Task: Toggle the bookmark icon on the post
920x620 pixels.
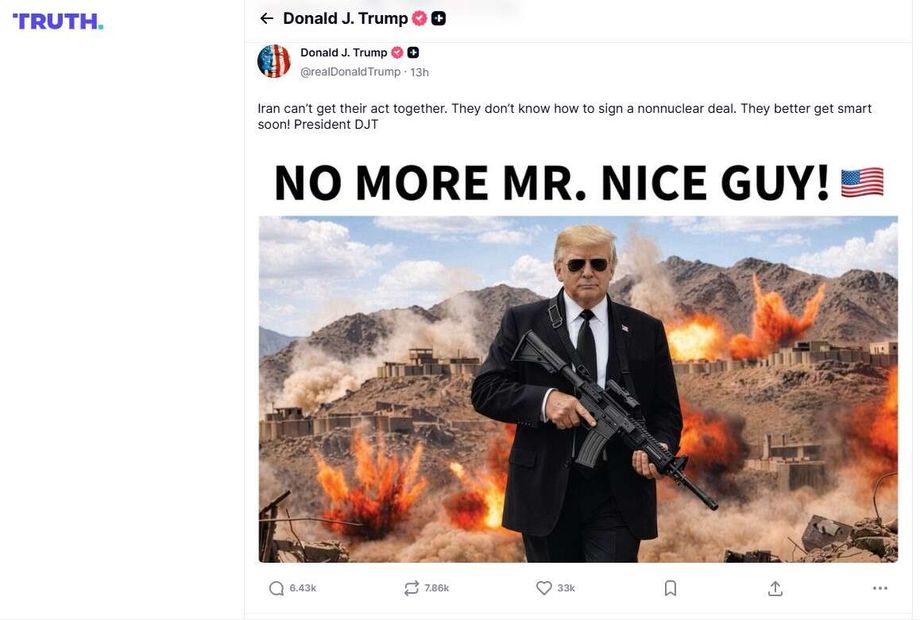Action: tap(670, 588)
